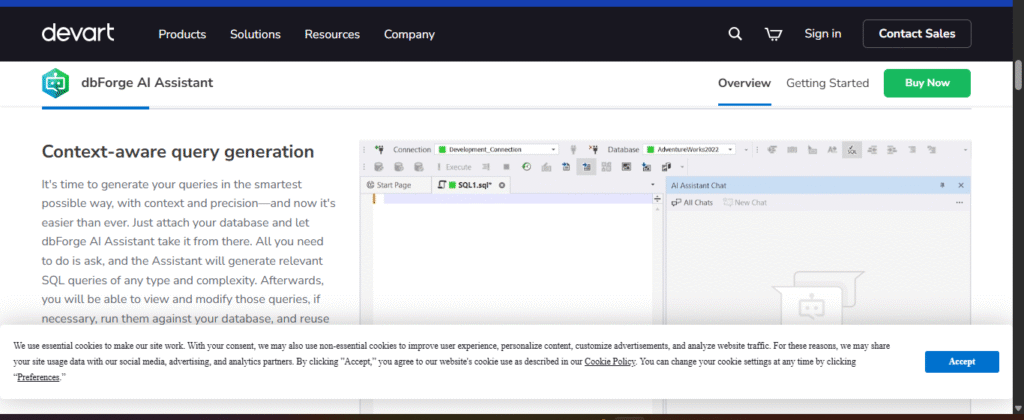The height and width of the screenshot is (420, 1024).
Task: Click the page scrollbar thumb
Action: pos(1018,75)
